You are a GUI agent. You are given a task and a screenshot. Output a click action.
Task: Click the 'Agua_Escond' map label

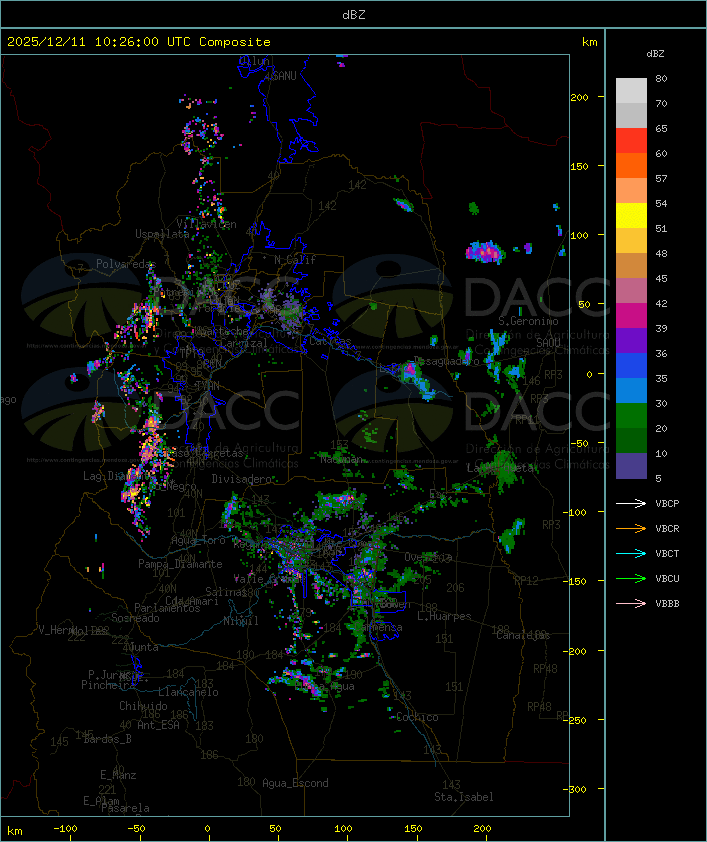[295, 783]
